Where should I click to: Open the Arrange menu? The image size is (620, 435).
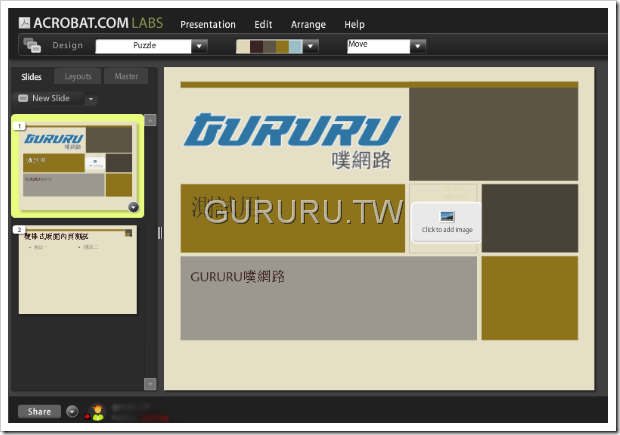[x=308, y=25]
